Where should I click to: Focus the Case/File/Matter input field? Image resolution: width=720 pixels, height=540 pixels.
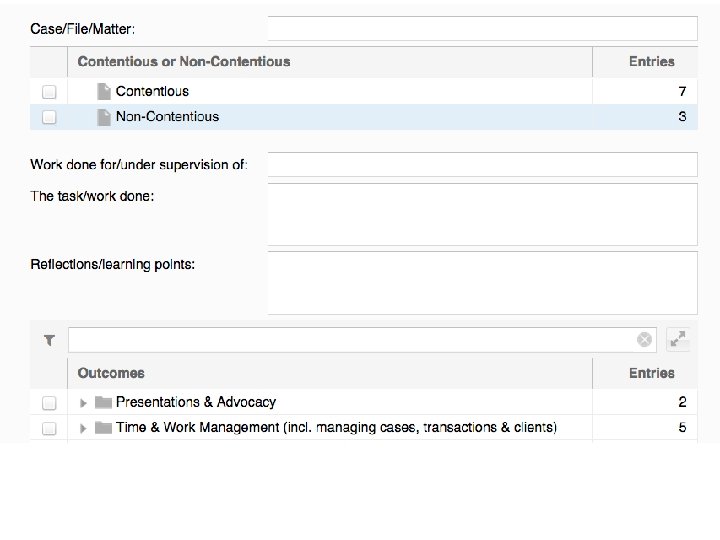pos(482,28)
